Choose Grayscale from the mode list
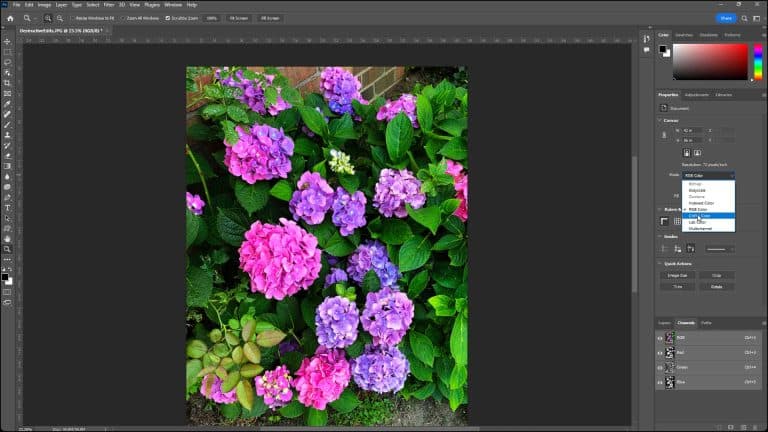The width and height of the screenshot is (768, 432). pyautogui.click(x=708, y=190)
